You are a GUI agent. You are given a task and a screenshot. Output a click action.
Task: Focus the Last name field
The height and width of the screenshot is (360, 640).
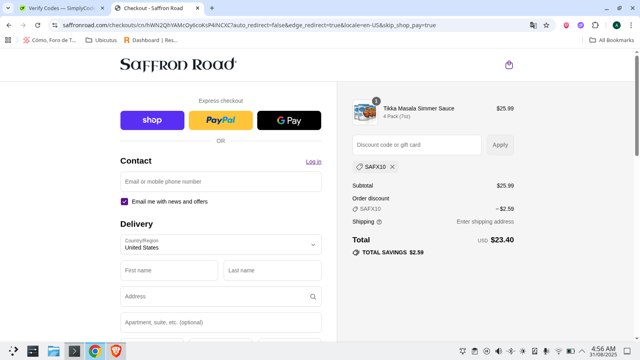point(273,271)
